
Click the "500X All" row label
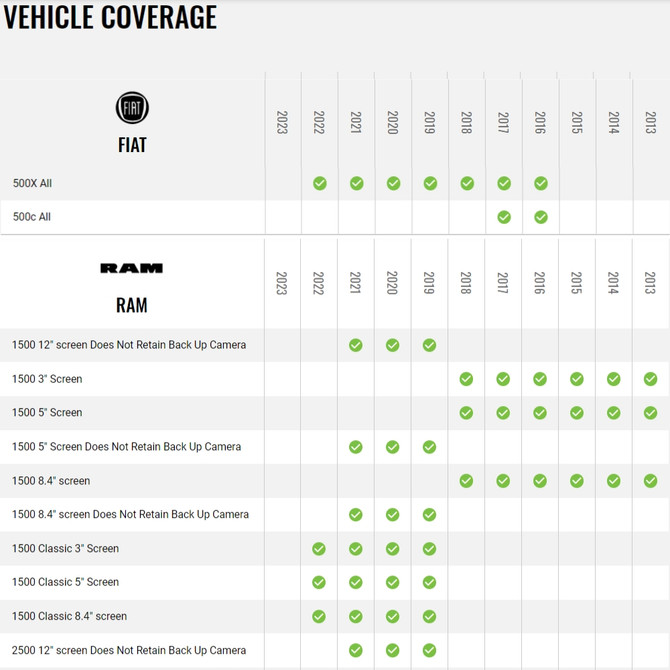32,184
